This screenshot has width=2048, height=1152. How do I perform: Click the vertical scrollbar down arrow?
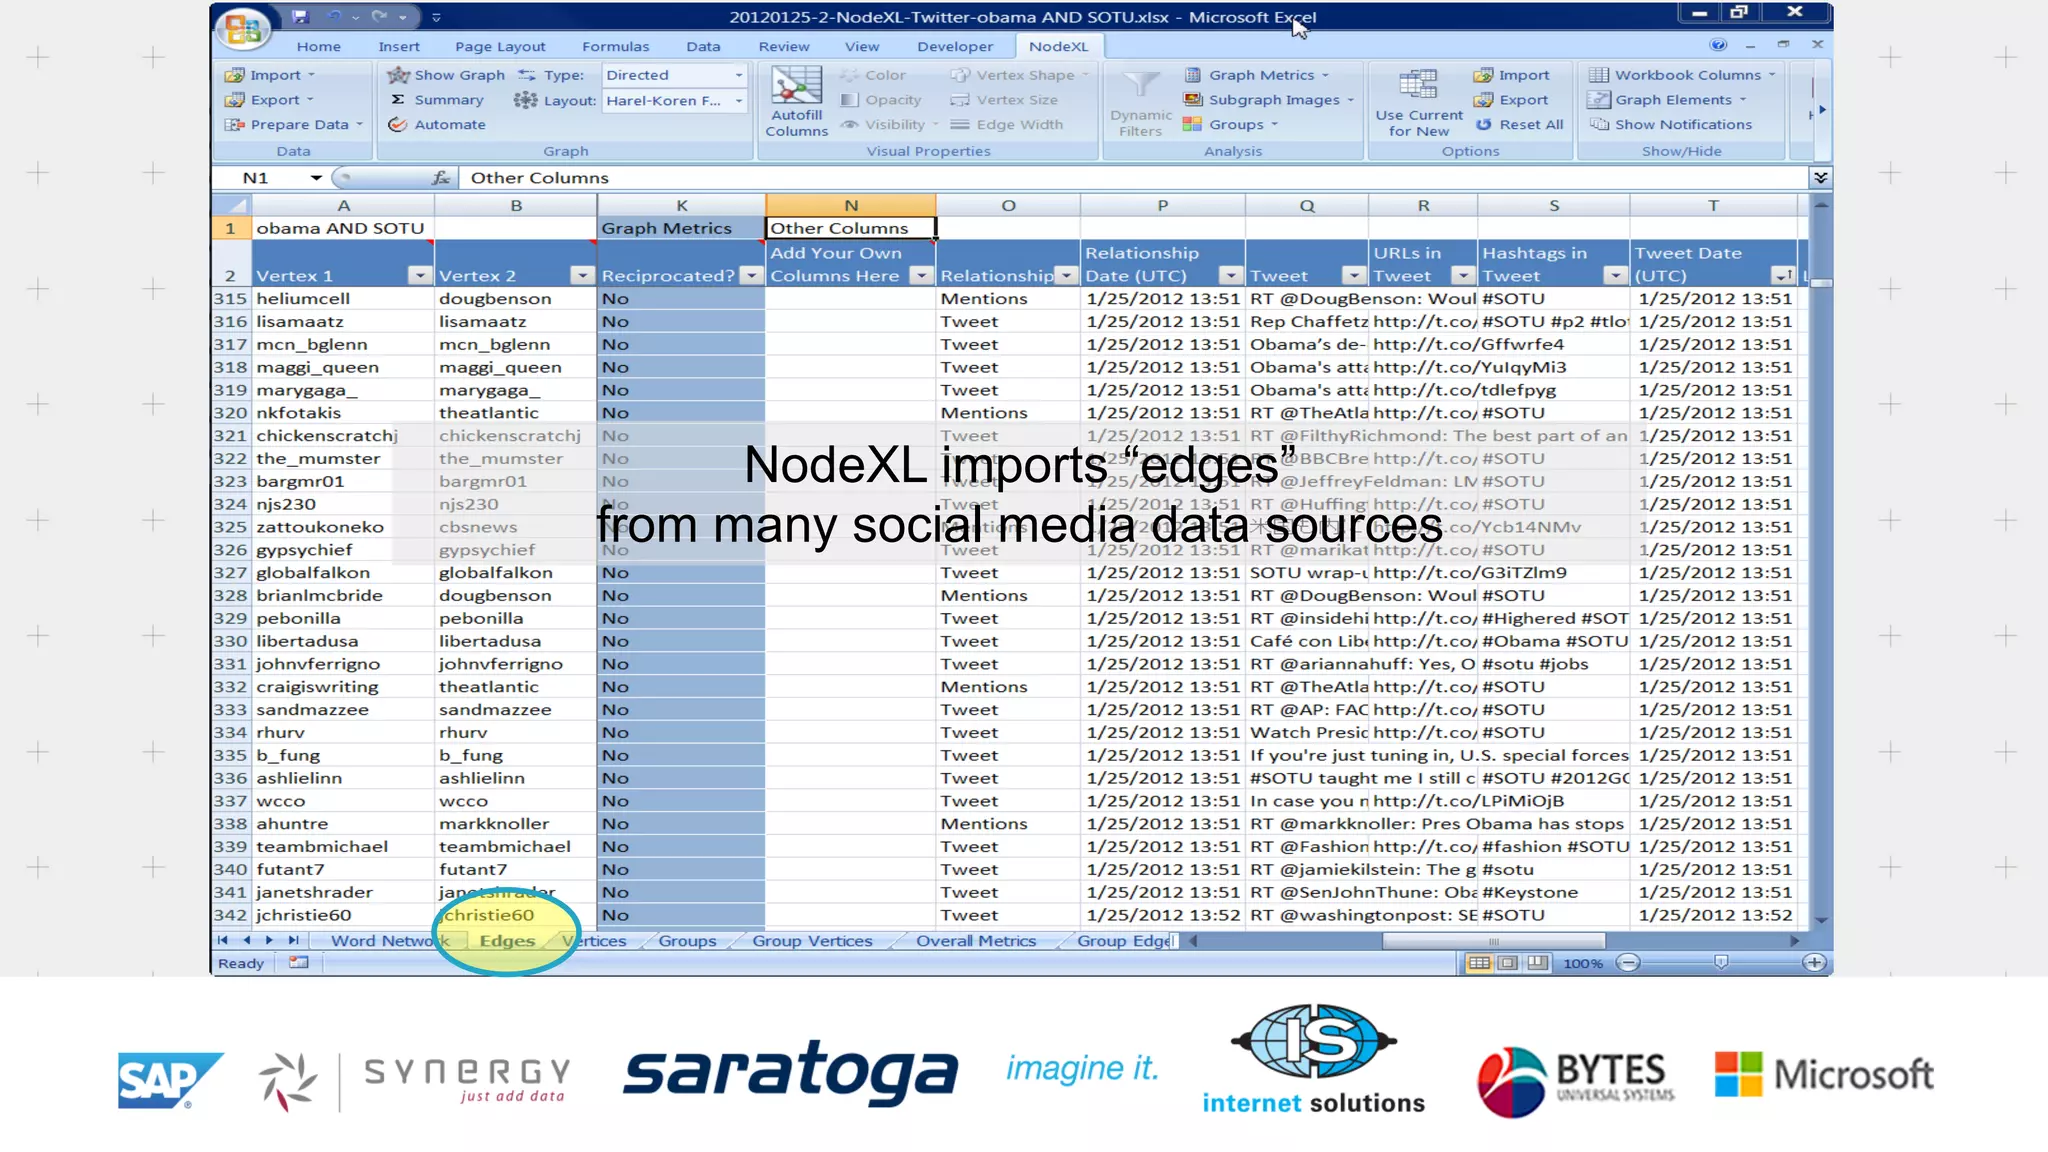click(1821, 920)
